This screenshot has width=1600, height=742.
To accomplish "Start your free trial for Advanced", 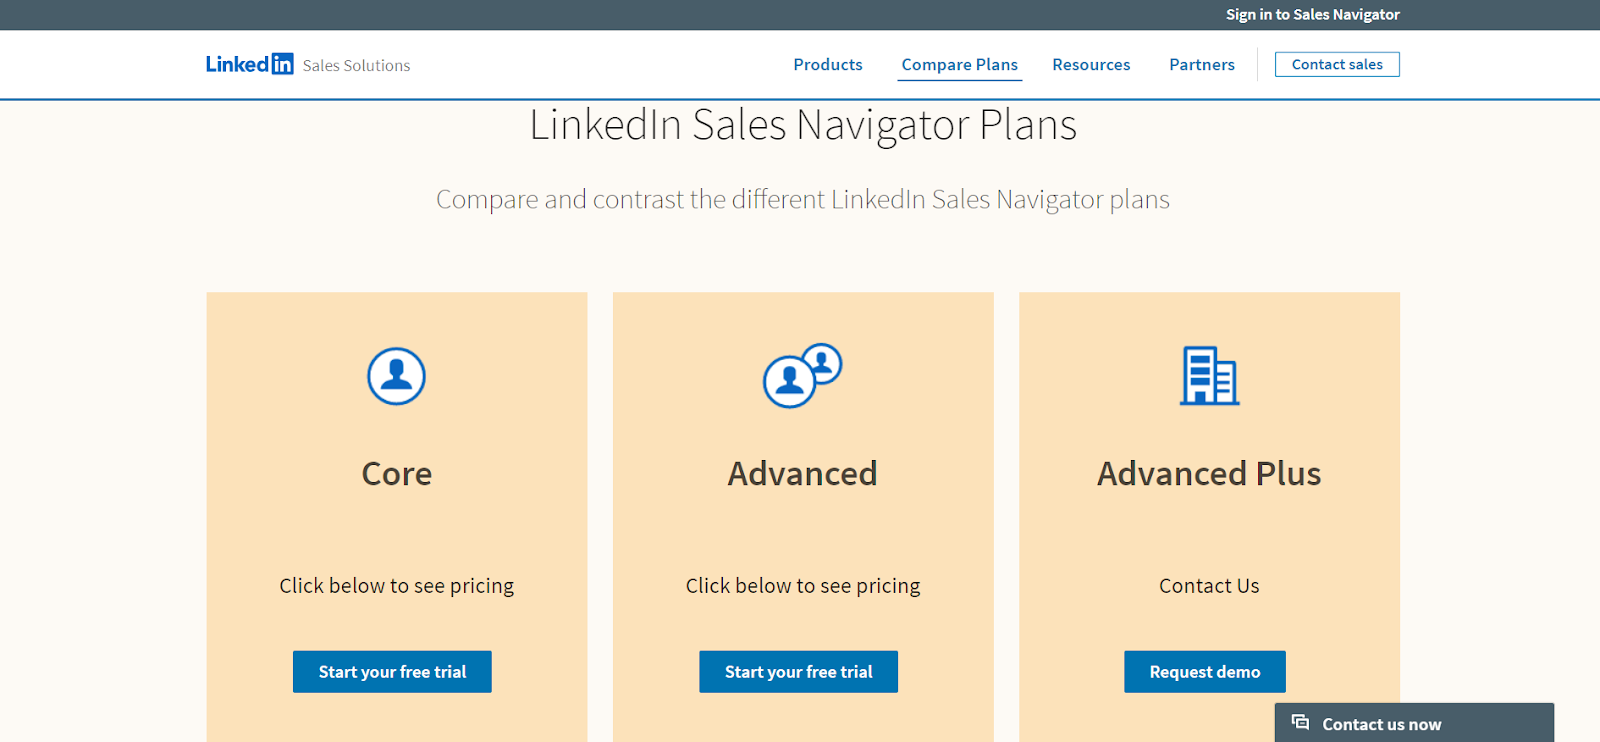I will (798, 672).
